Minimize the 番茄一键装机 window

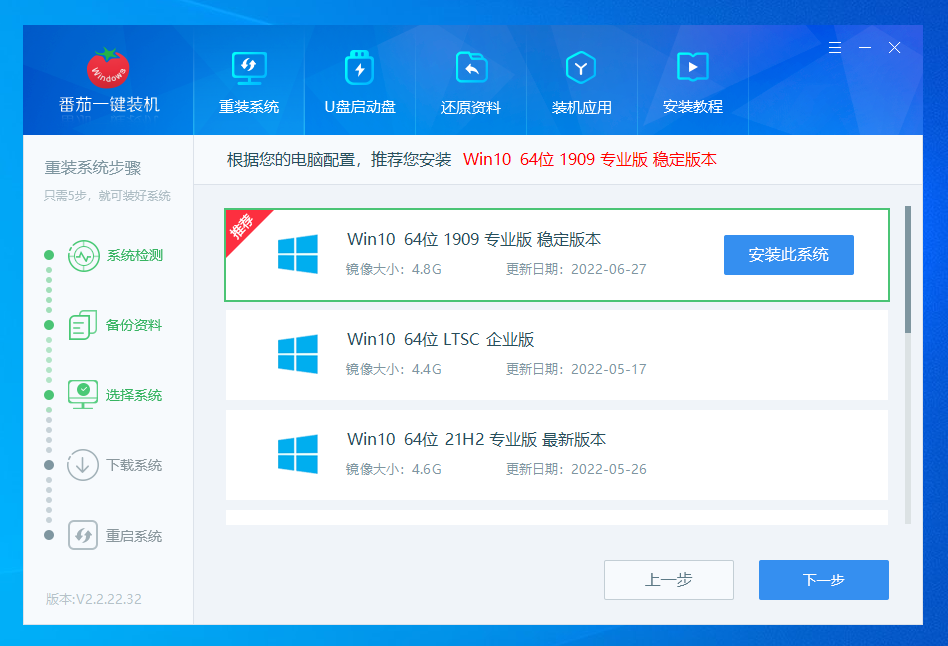point(865,48)
